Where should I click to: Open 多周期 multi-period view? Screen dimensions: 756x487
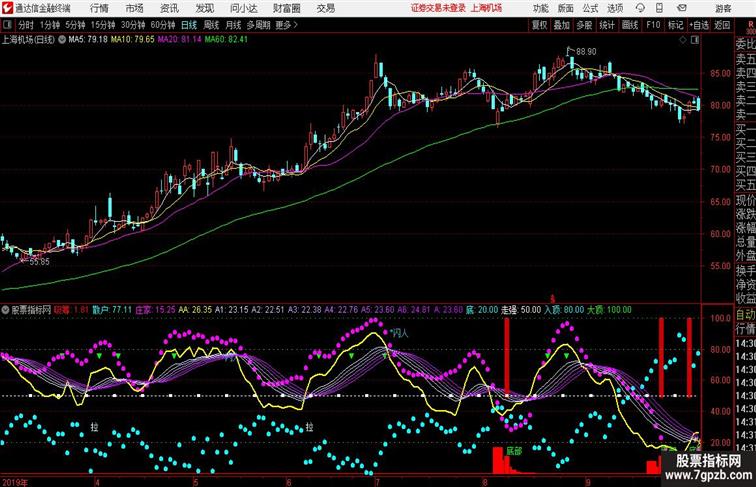pyautogui.click(x=258, y=25)
